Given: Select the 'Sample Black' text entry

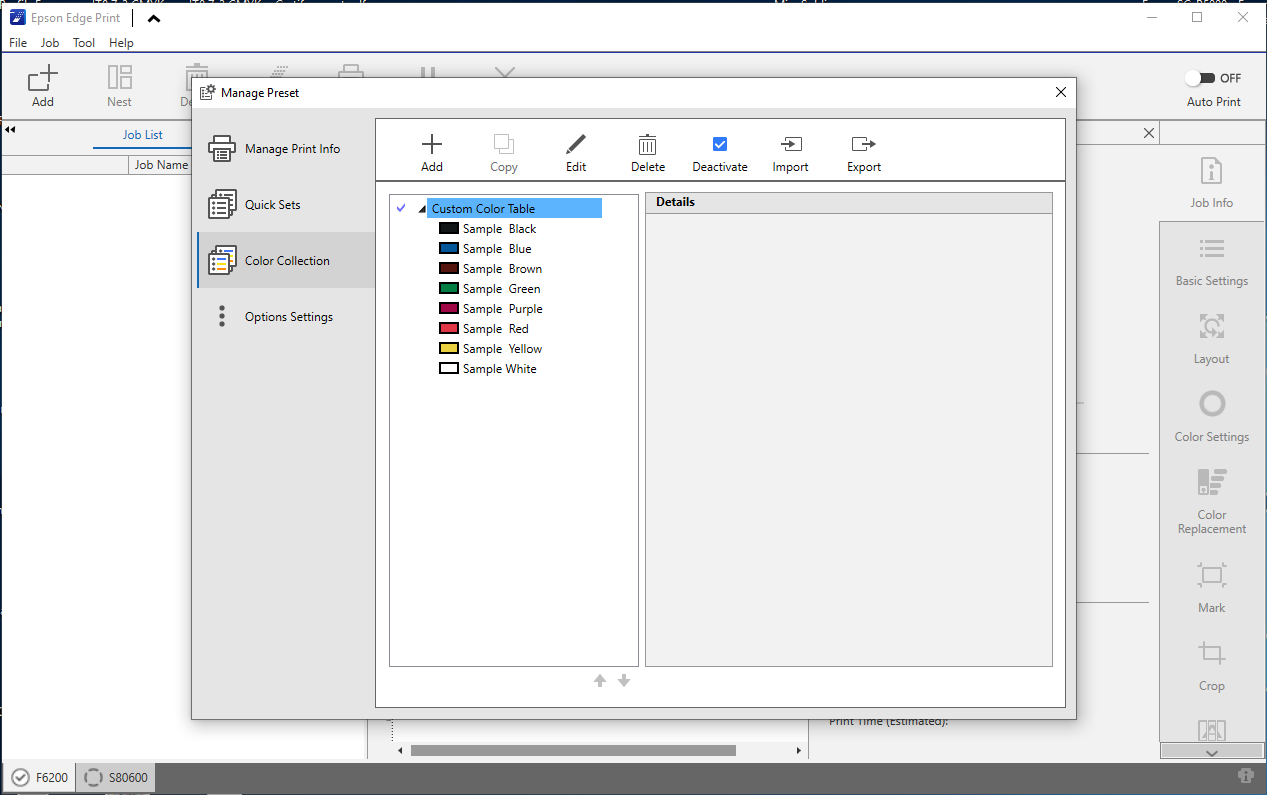Looking at the screenshot, I should [500, 229].
